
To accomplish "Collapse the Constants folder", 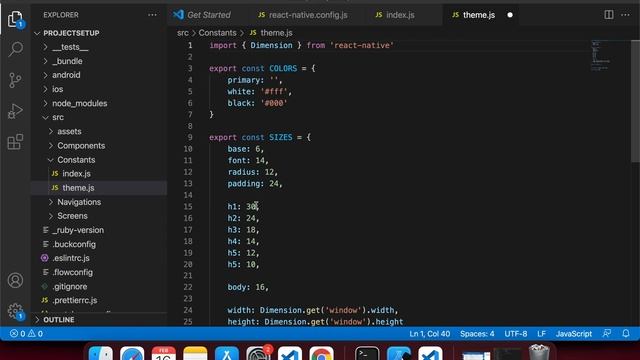I will (x=76, y=160).
